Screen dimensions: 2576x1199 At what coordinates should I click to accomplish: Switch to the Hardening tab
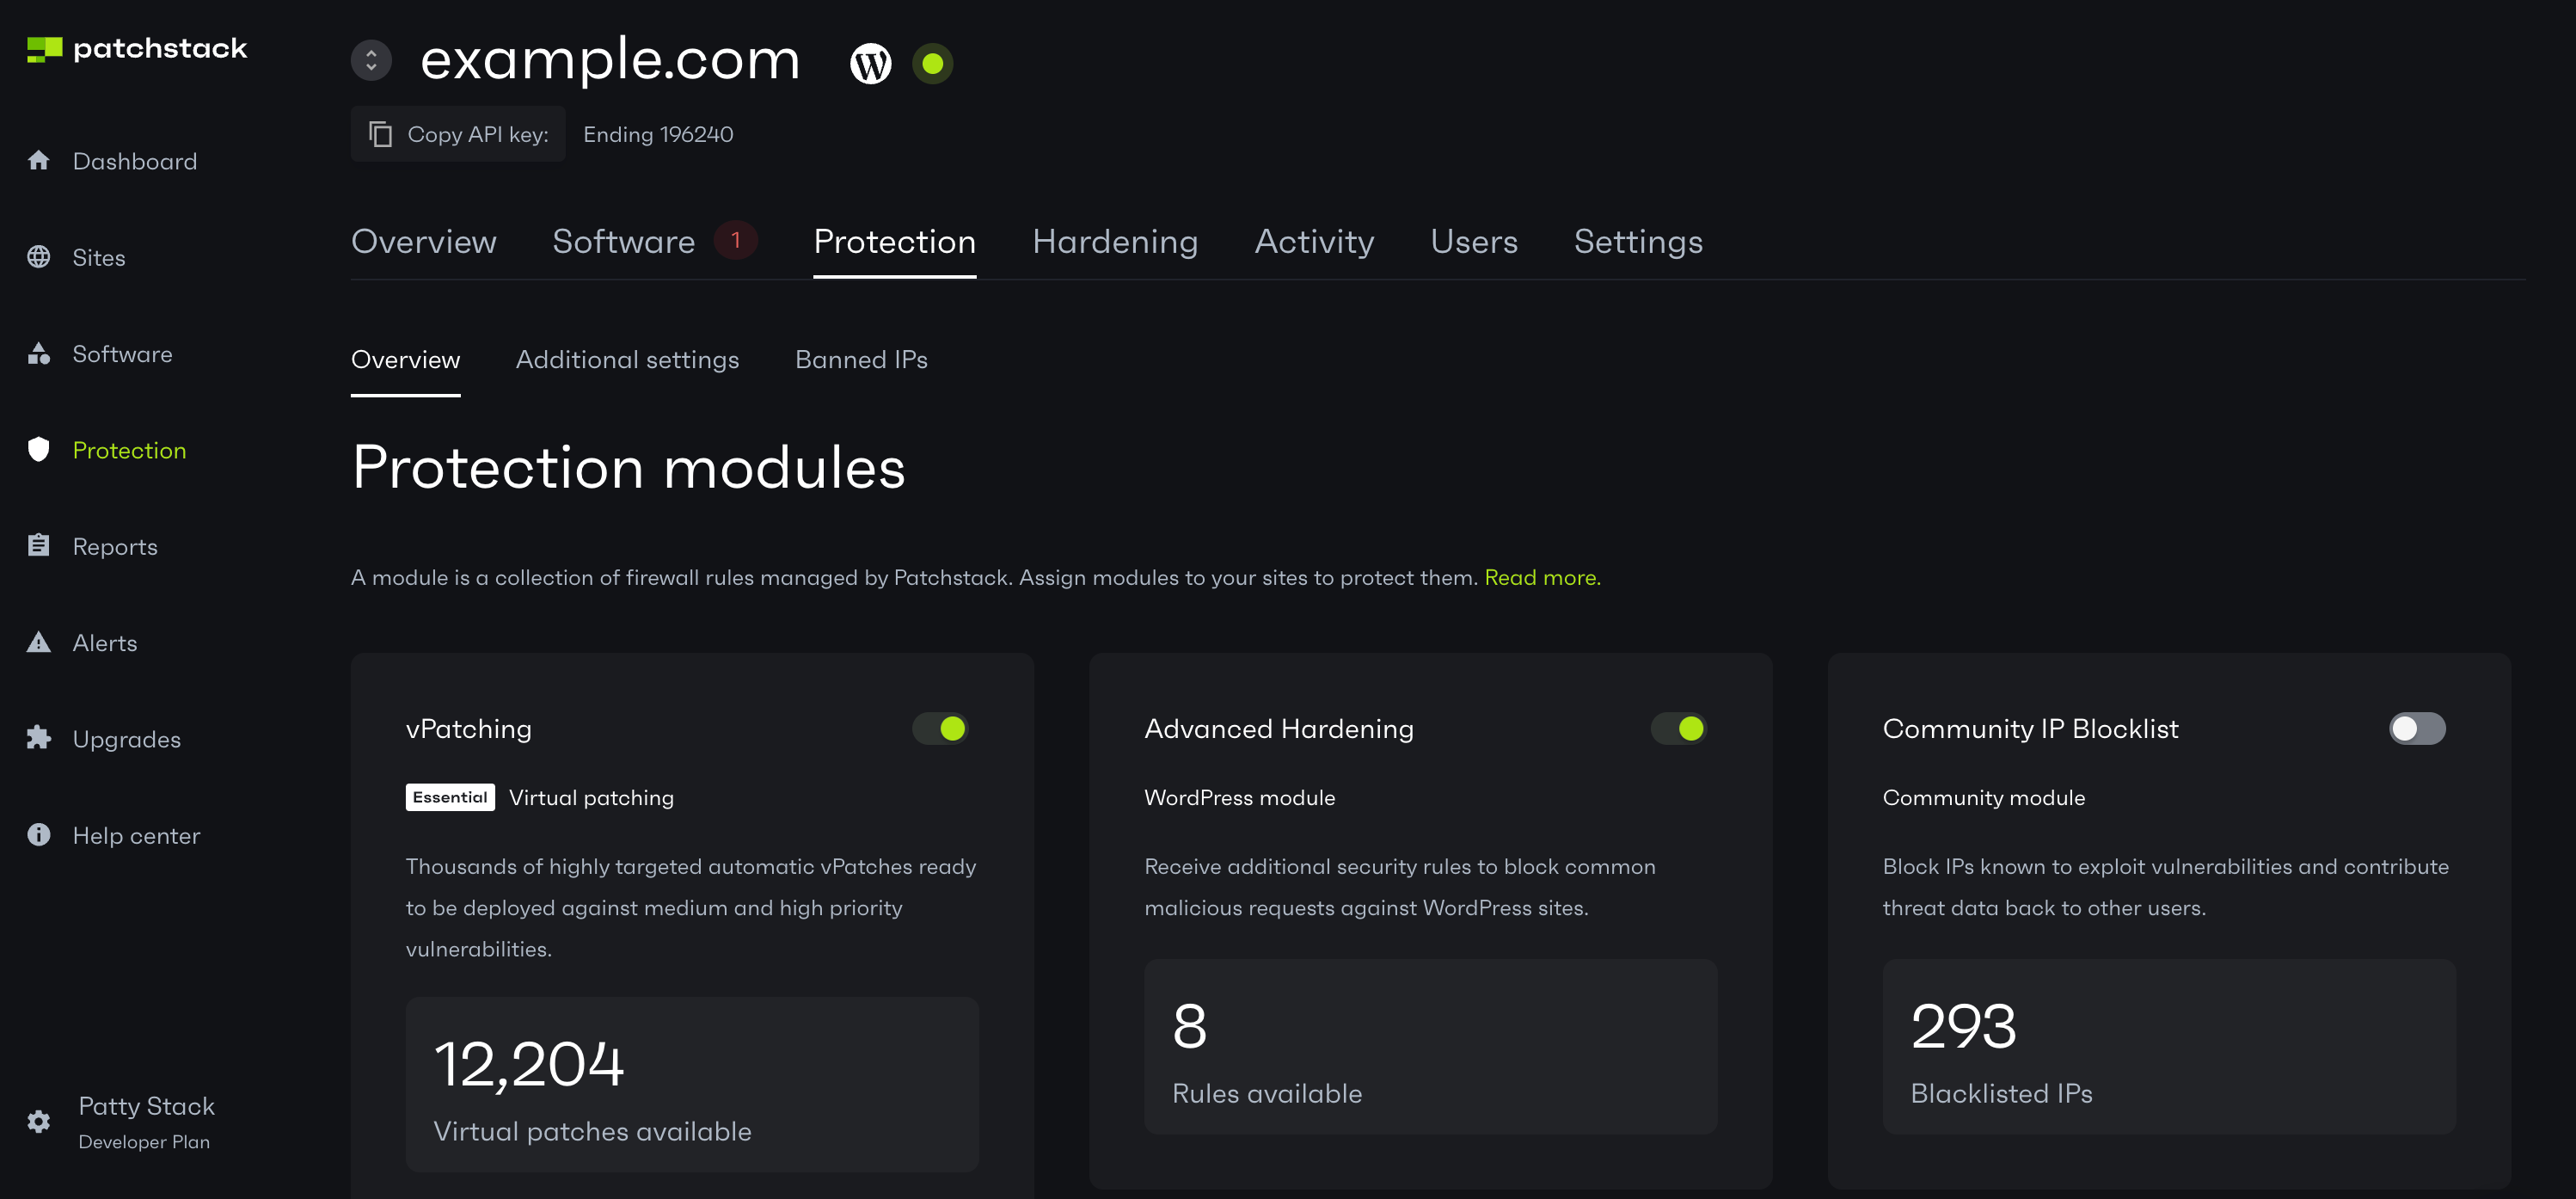point(1114,241)
